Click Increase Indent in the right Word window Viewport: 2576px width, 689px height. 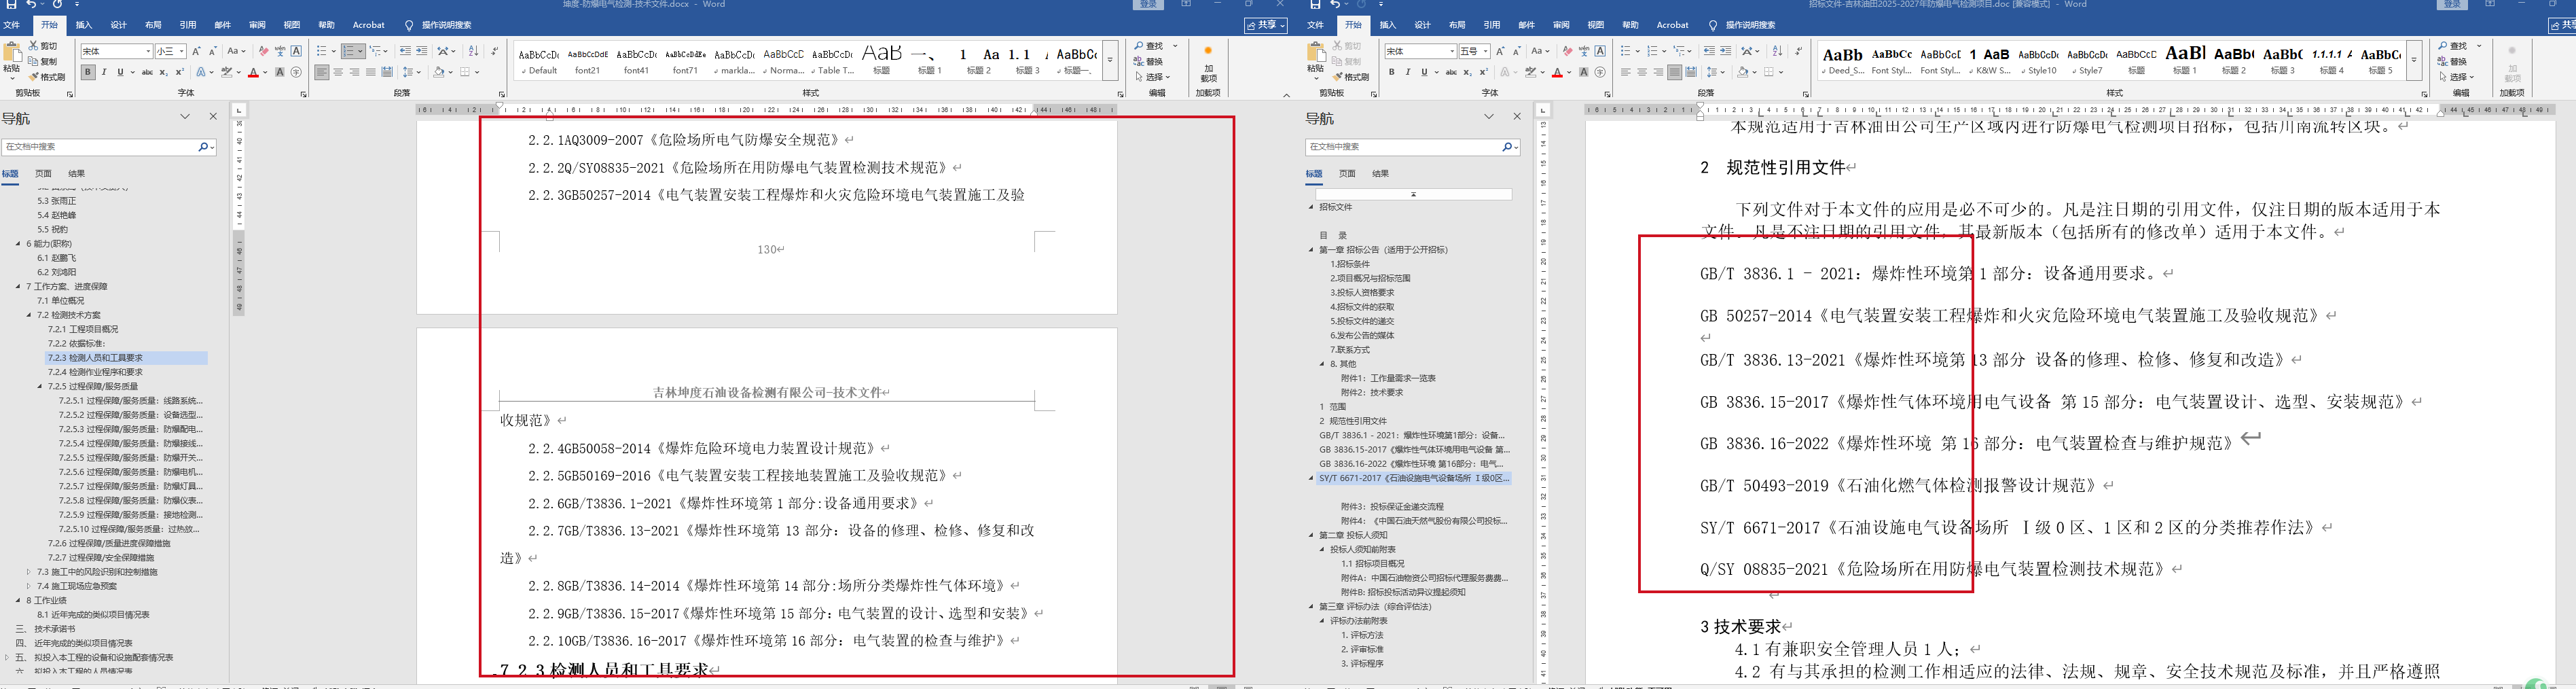[x=1725, y=51]
